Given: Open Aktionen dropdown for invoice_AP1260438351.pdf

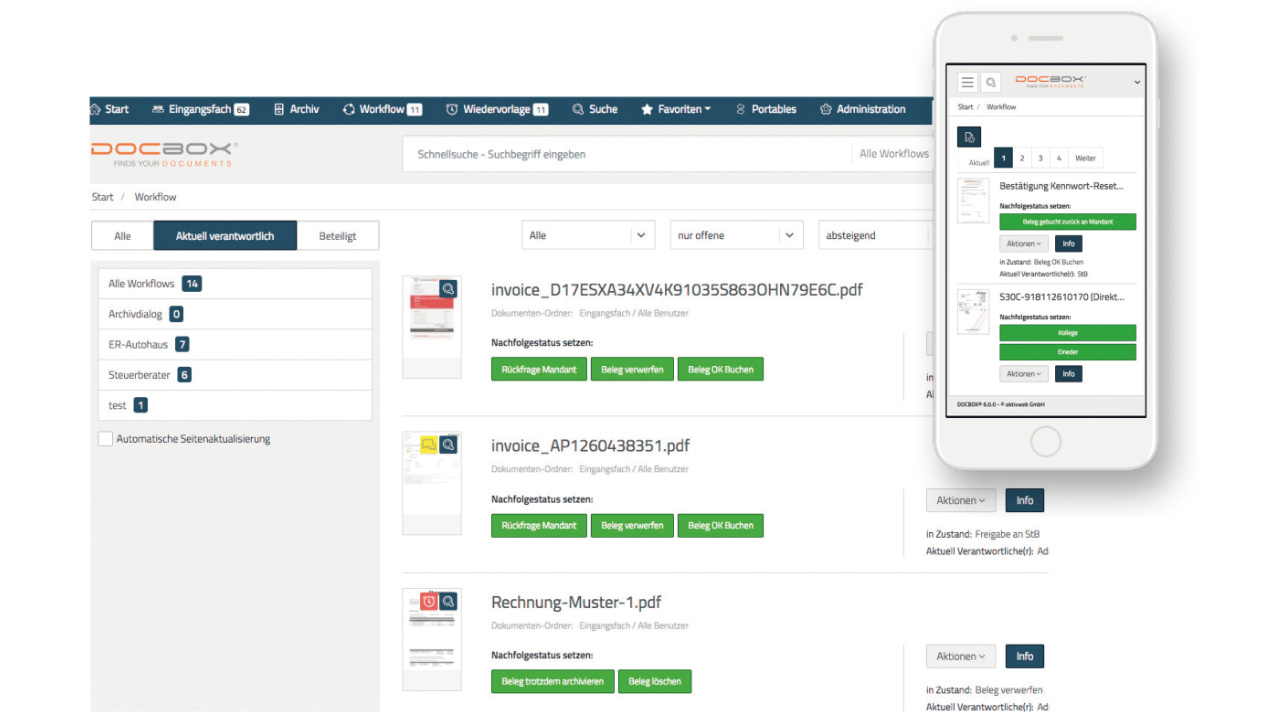Looking at the screenshot, I should [961, 500].
